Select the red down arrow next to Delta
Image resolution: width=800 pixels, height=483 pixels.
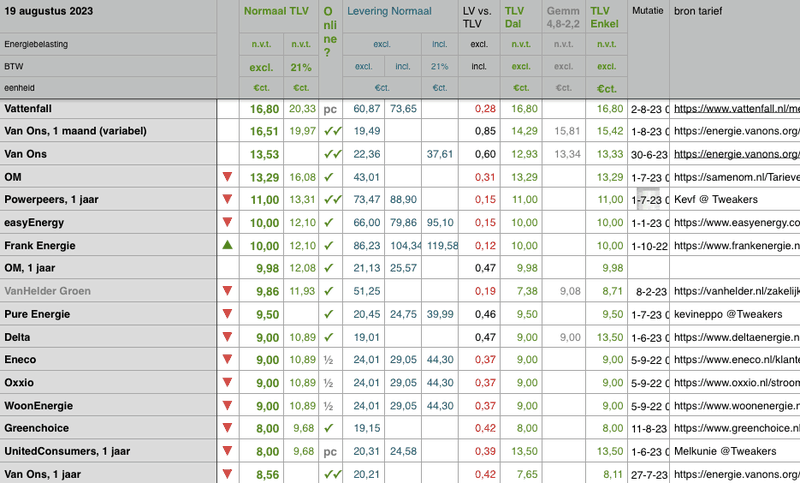coord(228,337)
